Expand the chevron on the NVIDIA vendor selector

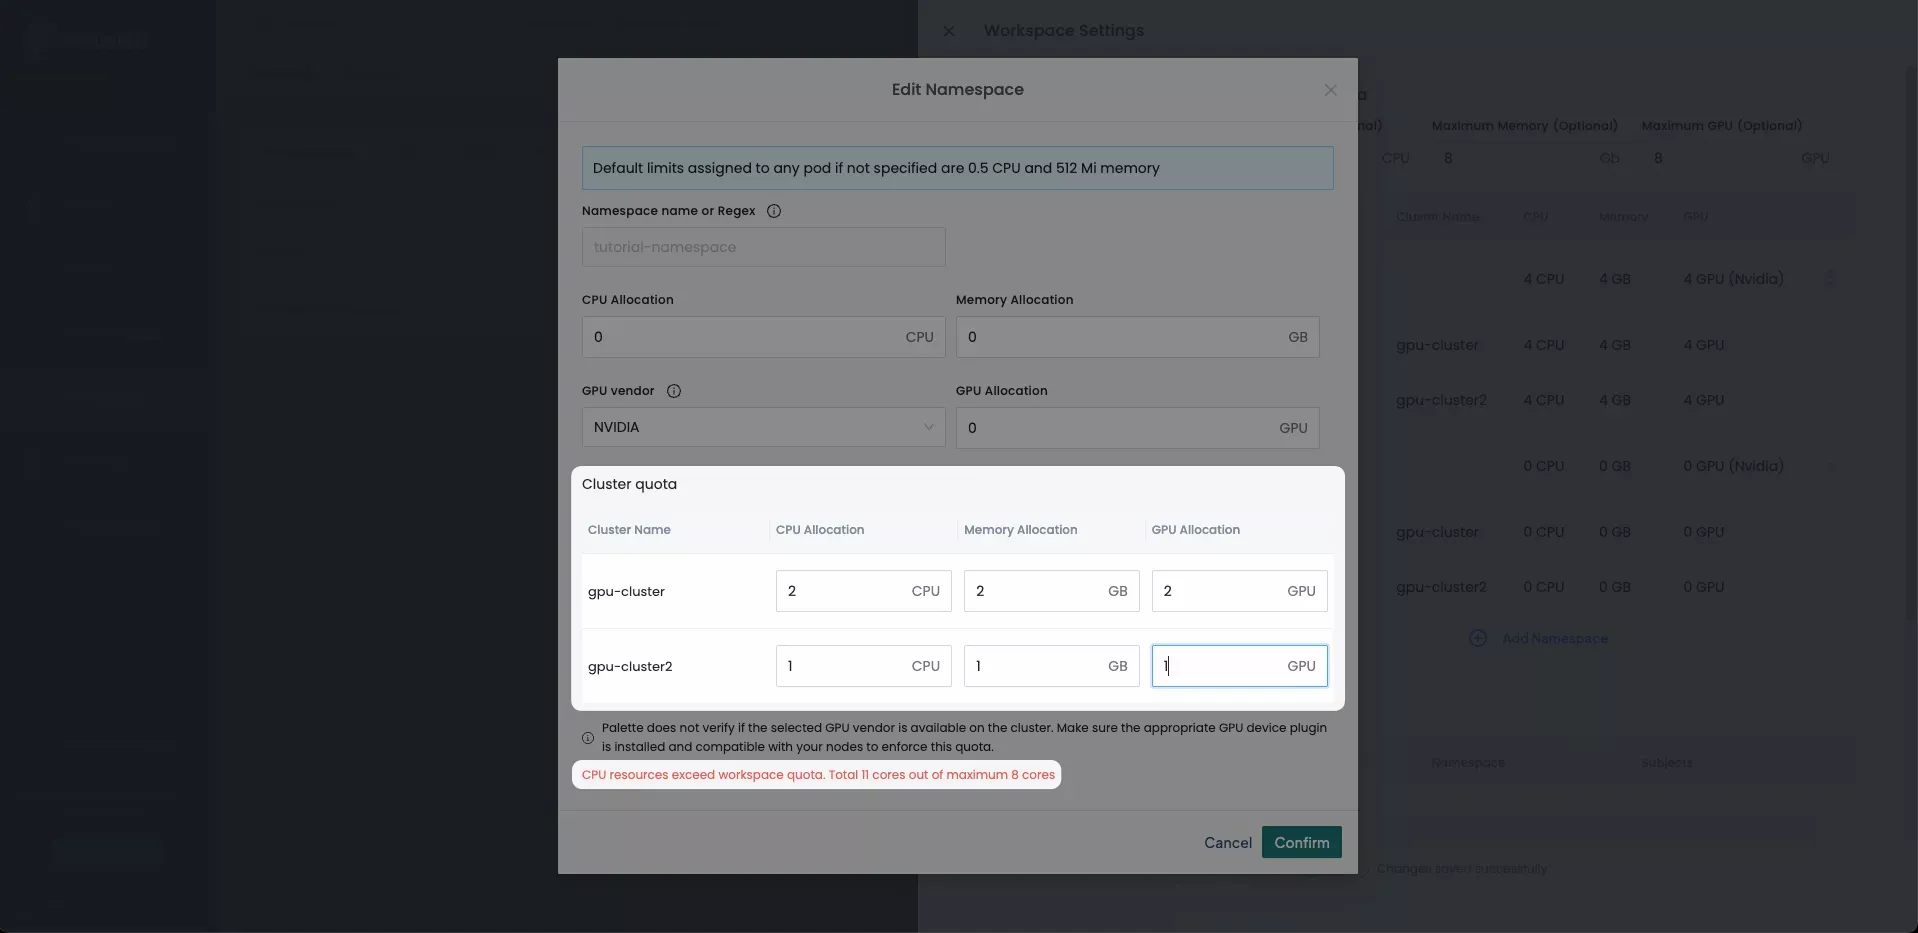929,427
